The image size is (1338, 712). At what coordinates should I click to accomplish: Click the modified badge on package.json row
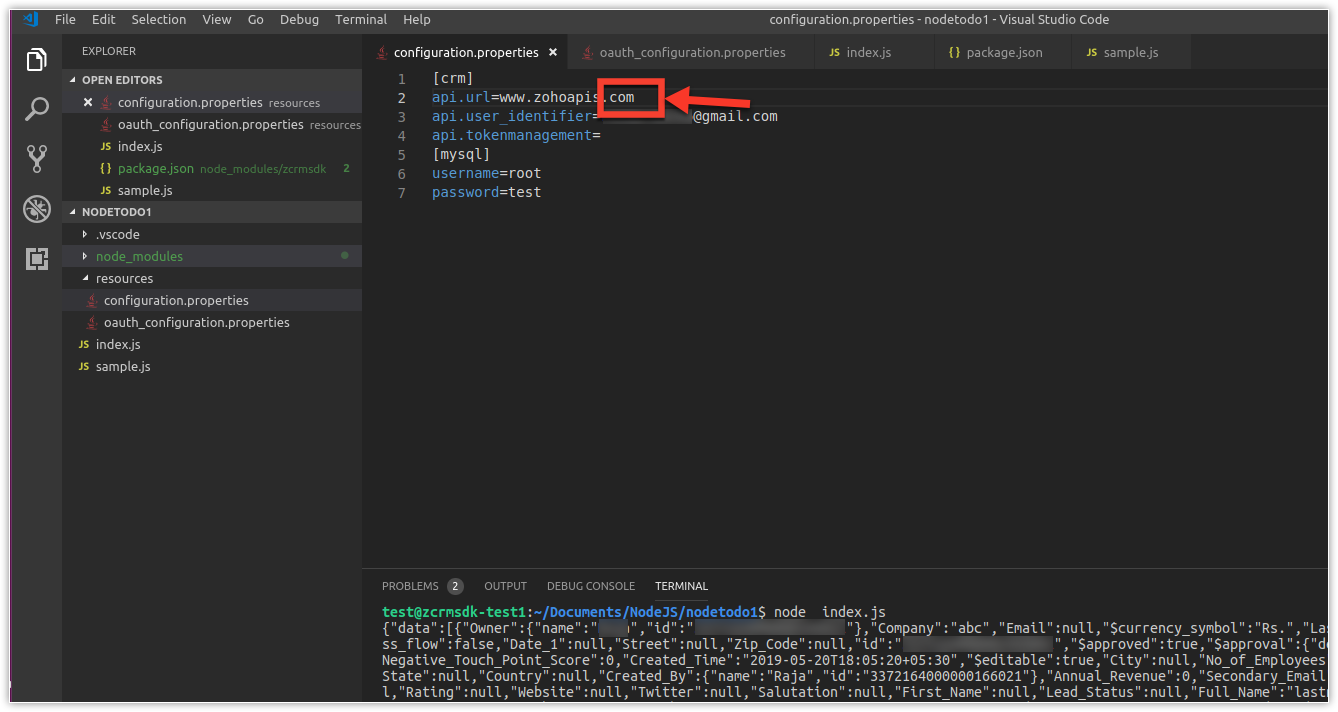pyautogui.click(x=346, y=168)
